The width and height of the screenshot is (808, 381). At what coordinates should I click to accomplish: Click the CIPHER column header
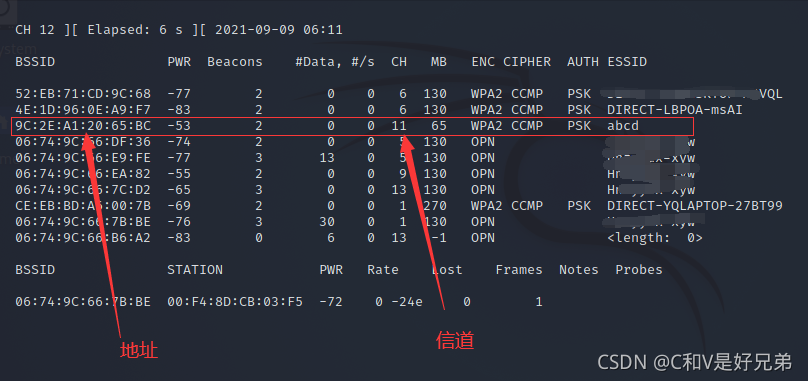527,62
